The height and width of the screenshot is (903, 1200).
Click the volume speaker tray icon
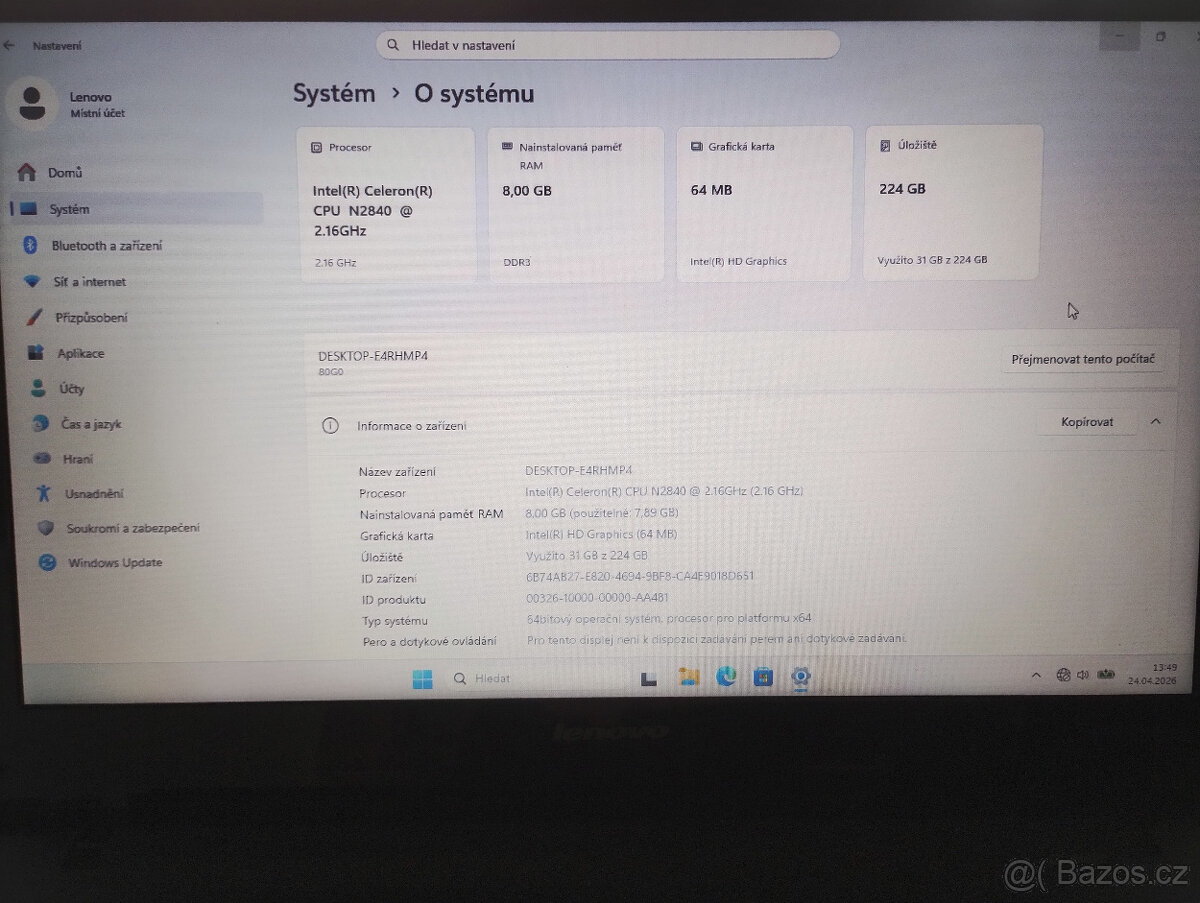click(x=1082, y=675)
